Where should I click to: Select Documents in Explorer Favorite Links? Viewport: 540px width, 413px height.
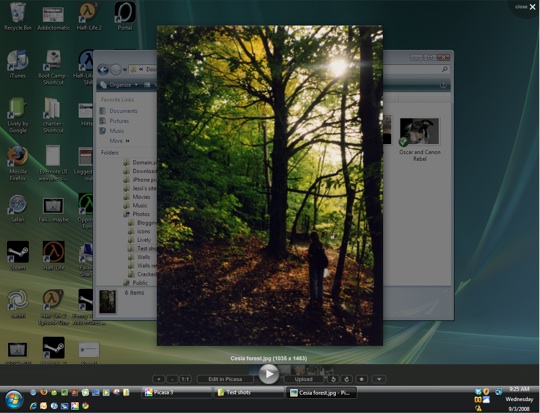[119, 111]
